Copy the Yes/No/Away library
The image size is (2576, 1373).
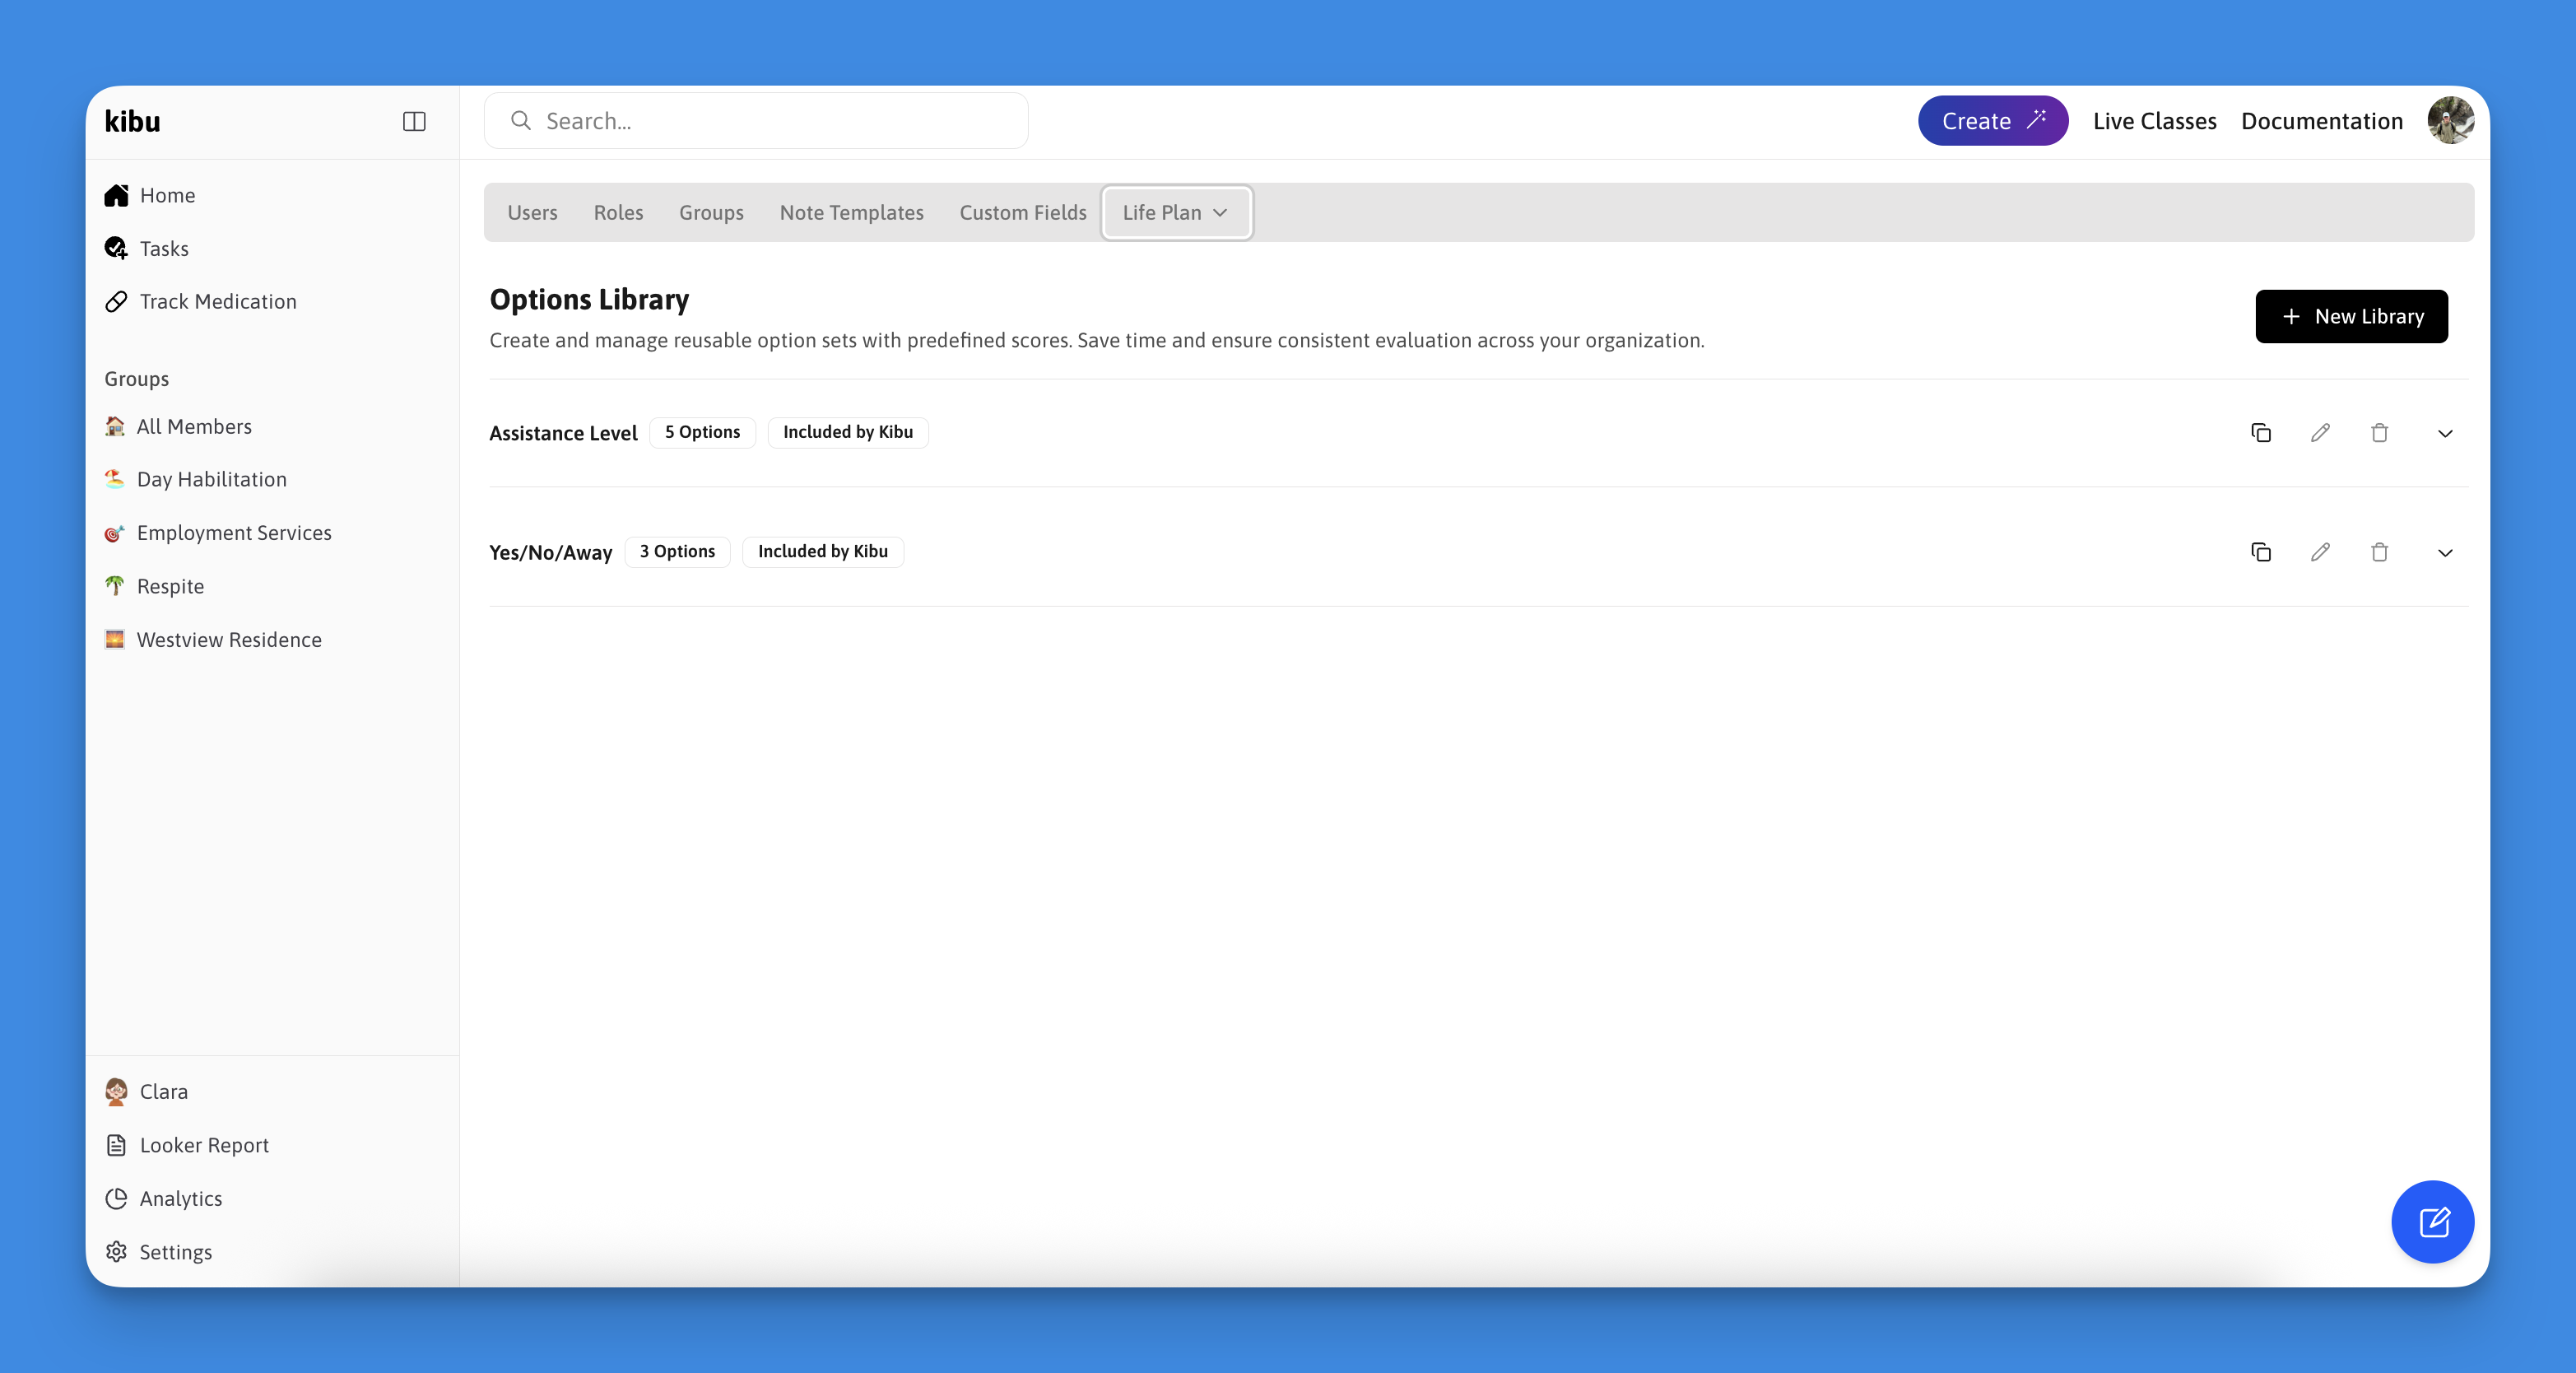[2260, 552]
